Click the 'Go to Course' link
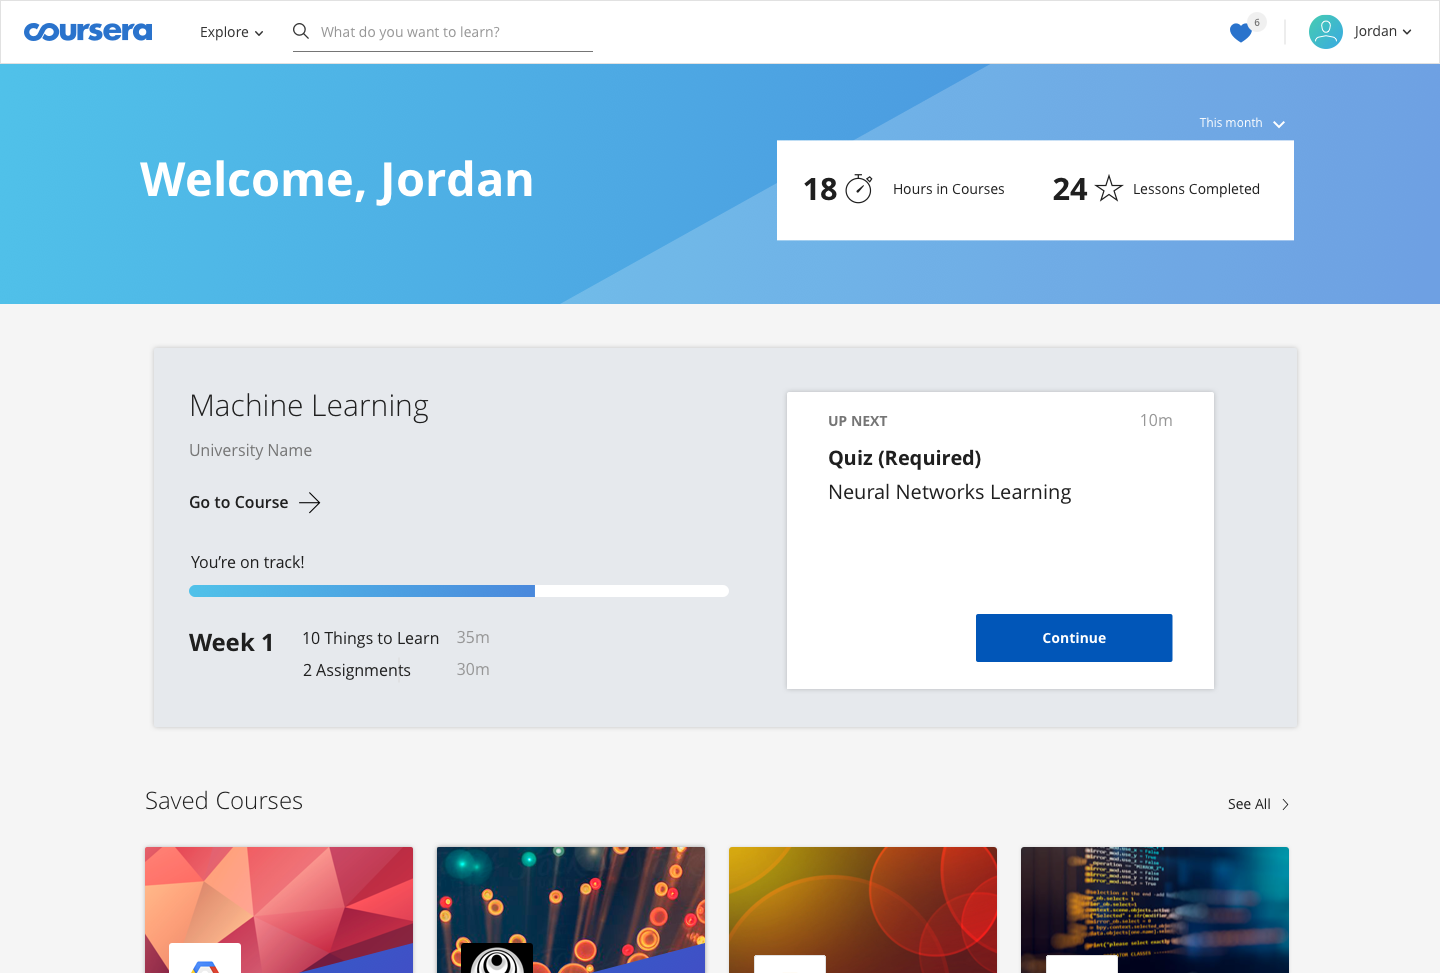This screenshot has width=1440, height=973. pyautogui.click(x=239, y=502)
